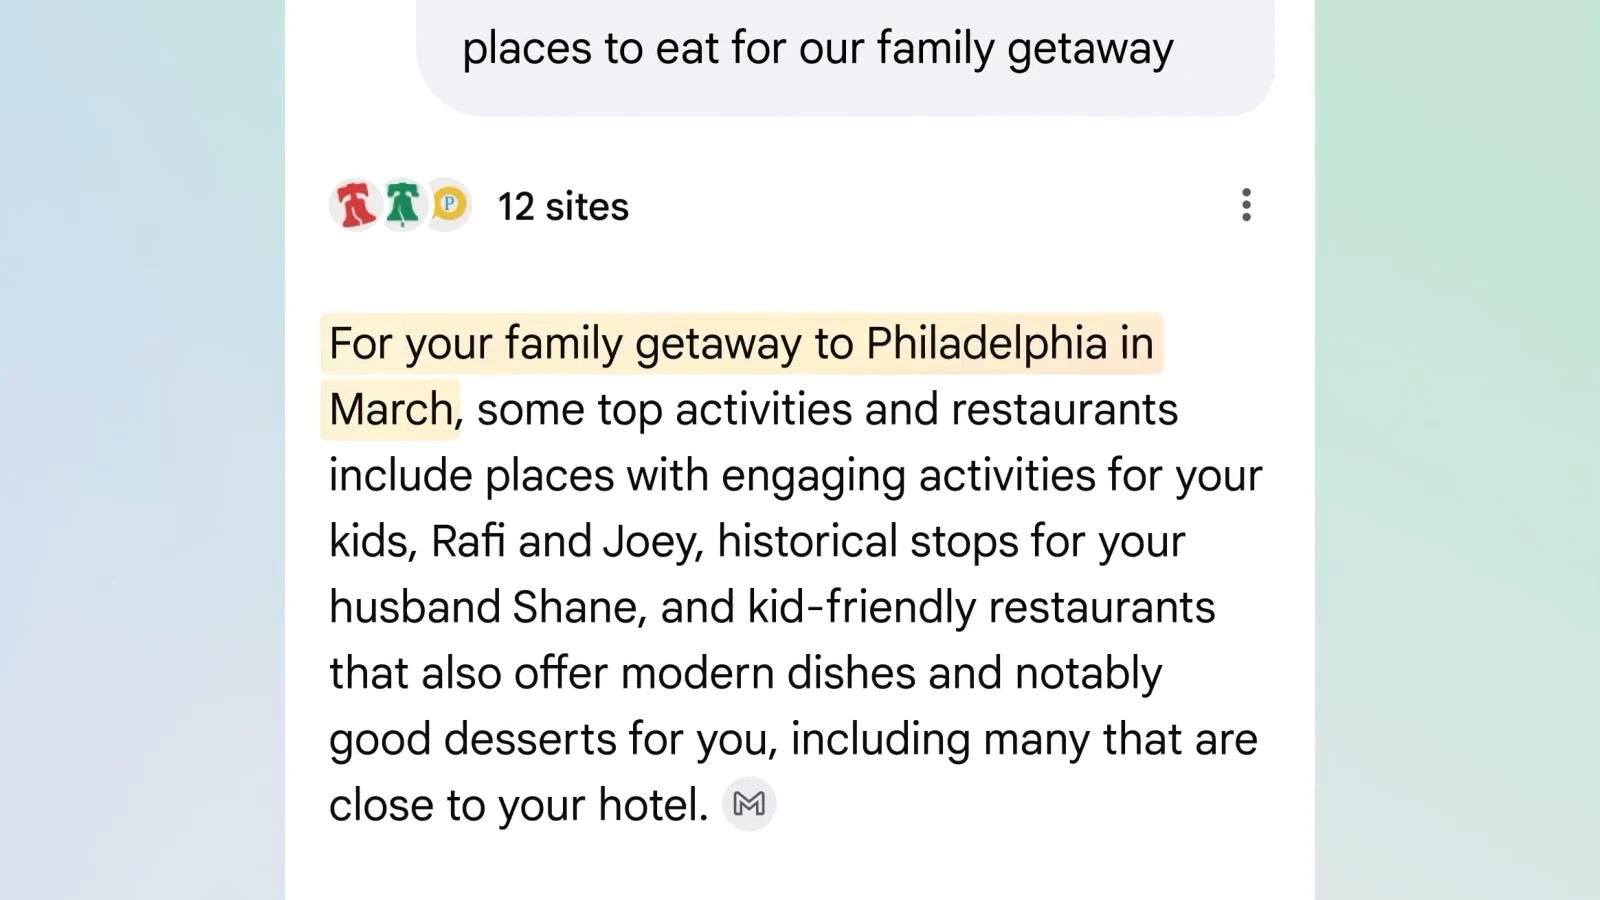Open the "12 sites" sources list
This screenshot has height=900, width=1600.
[x=563, y=207]
